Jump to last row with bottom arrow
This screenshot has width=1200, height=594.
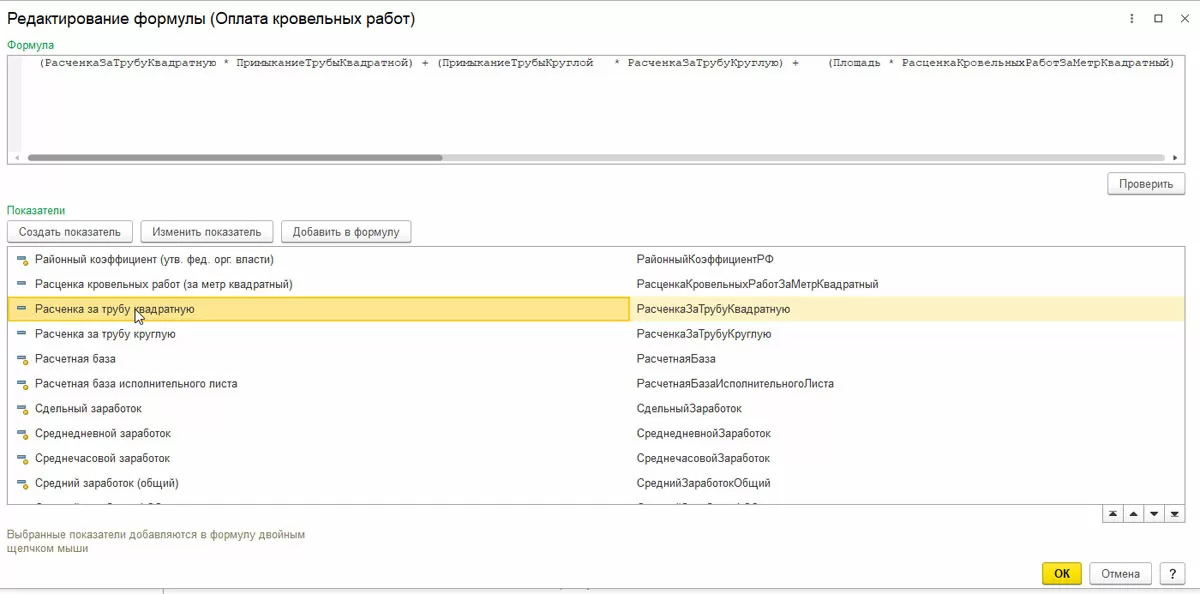coord(1175,514)
